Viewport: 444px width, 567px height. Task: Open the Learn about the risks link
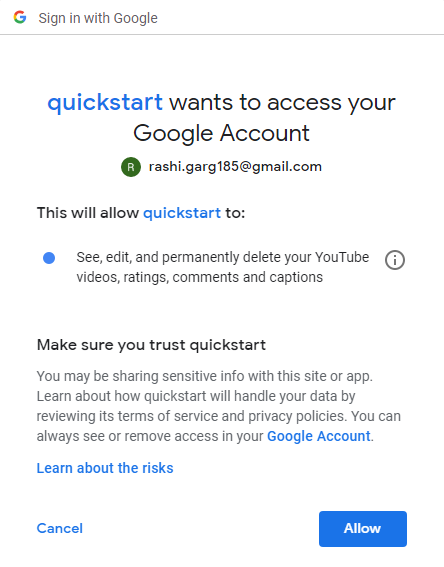click(105, 468)
